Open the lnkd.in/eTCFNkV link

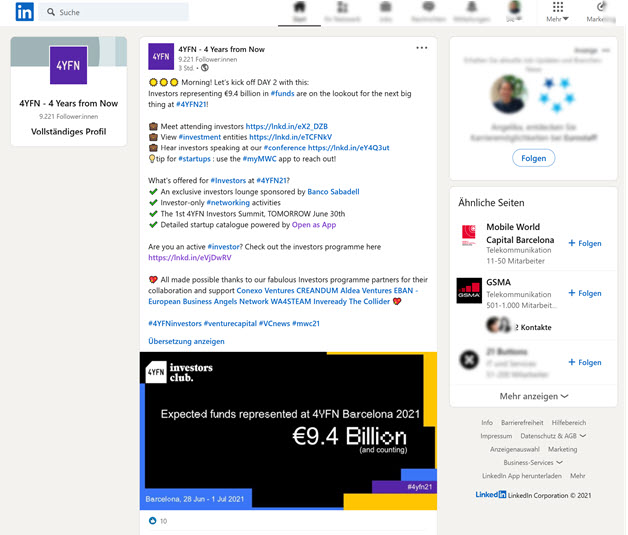point(290,137)
